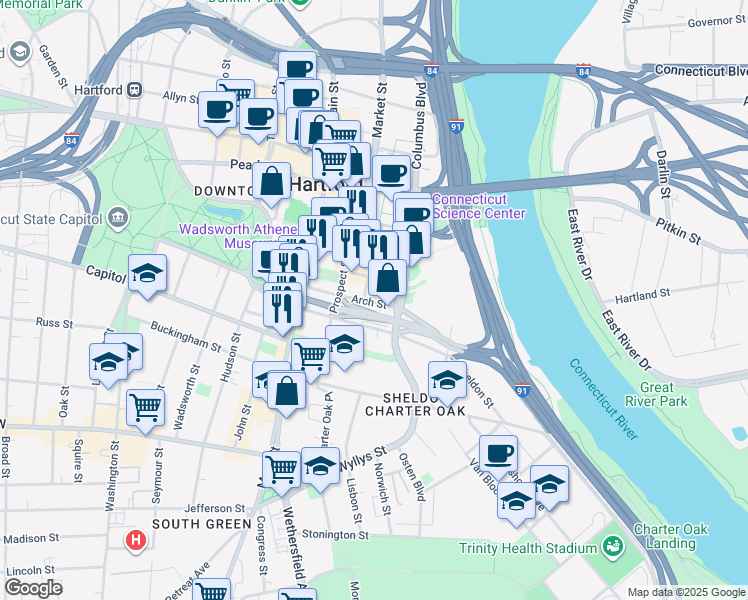Select the school marker on Capitol Ave
748x600 pixels.
[x=147, y=275]
